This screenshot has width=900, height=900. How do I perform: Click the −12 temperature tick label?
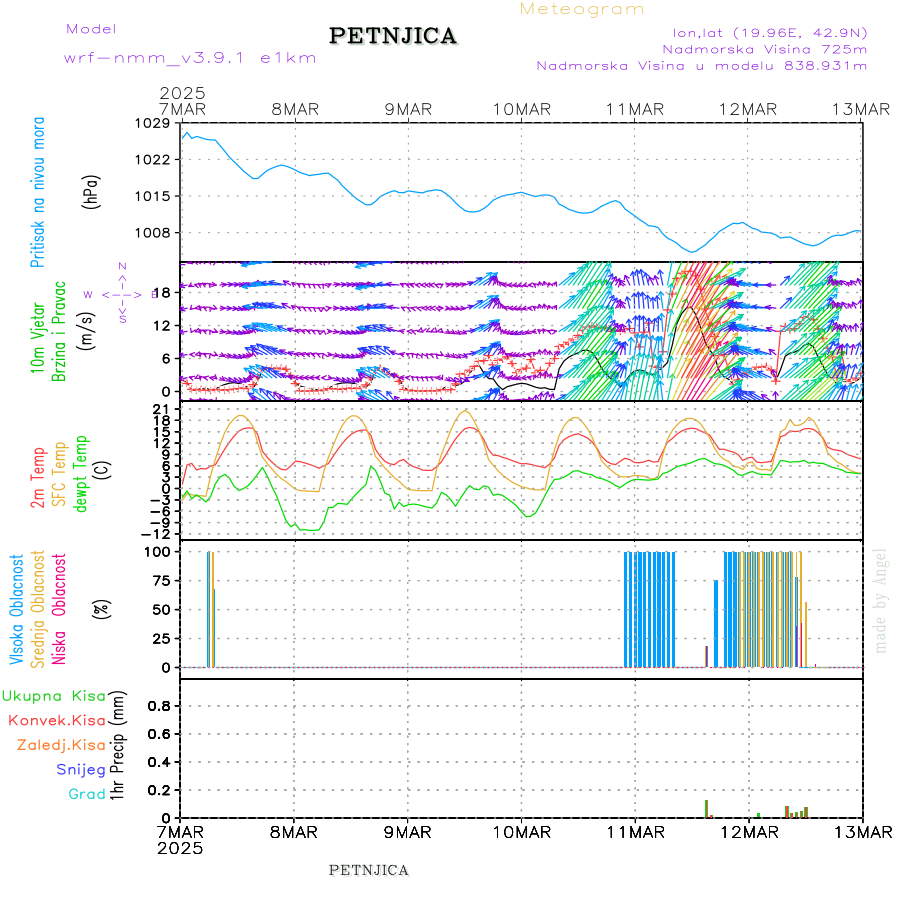(x=156, y=534)
